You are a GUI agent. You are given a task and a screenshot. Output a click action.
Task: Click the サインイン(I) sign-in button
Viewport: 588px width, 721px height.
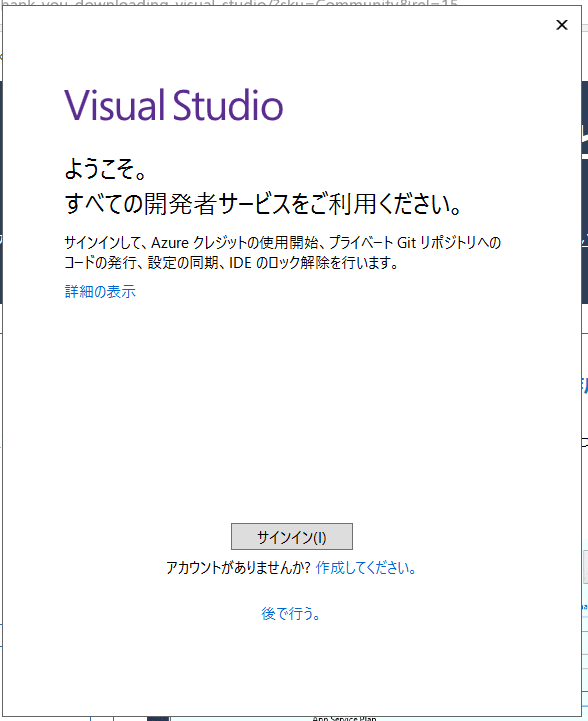[x=291, y=536]
